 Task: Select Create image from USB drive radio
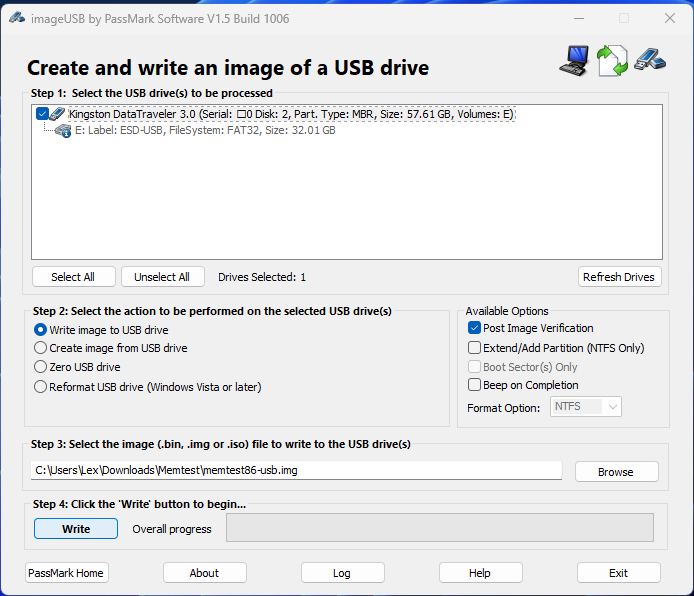(x=40, y=348)
